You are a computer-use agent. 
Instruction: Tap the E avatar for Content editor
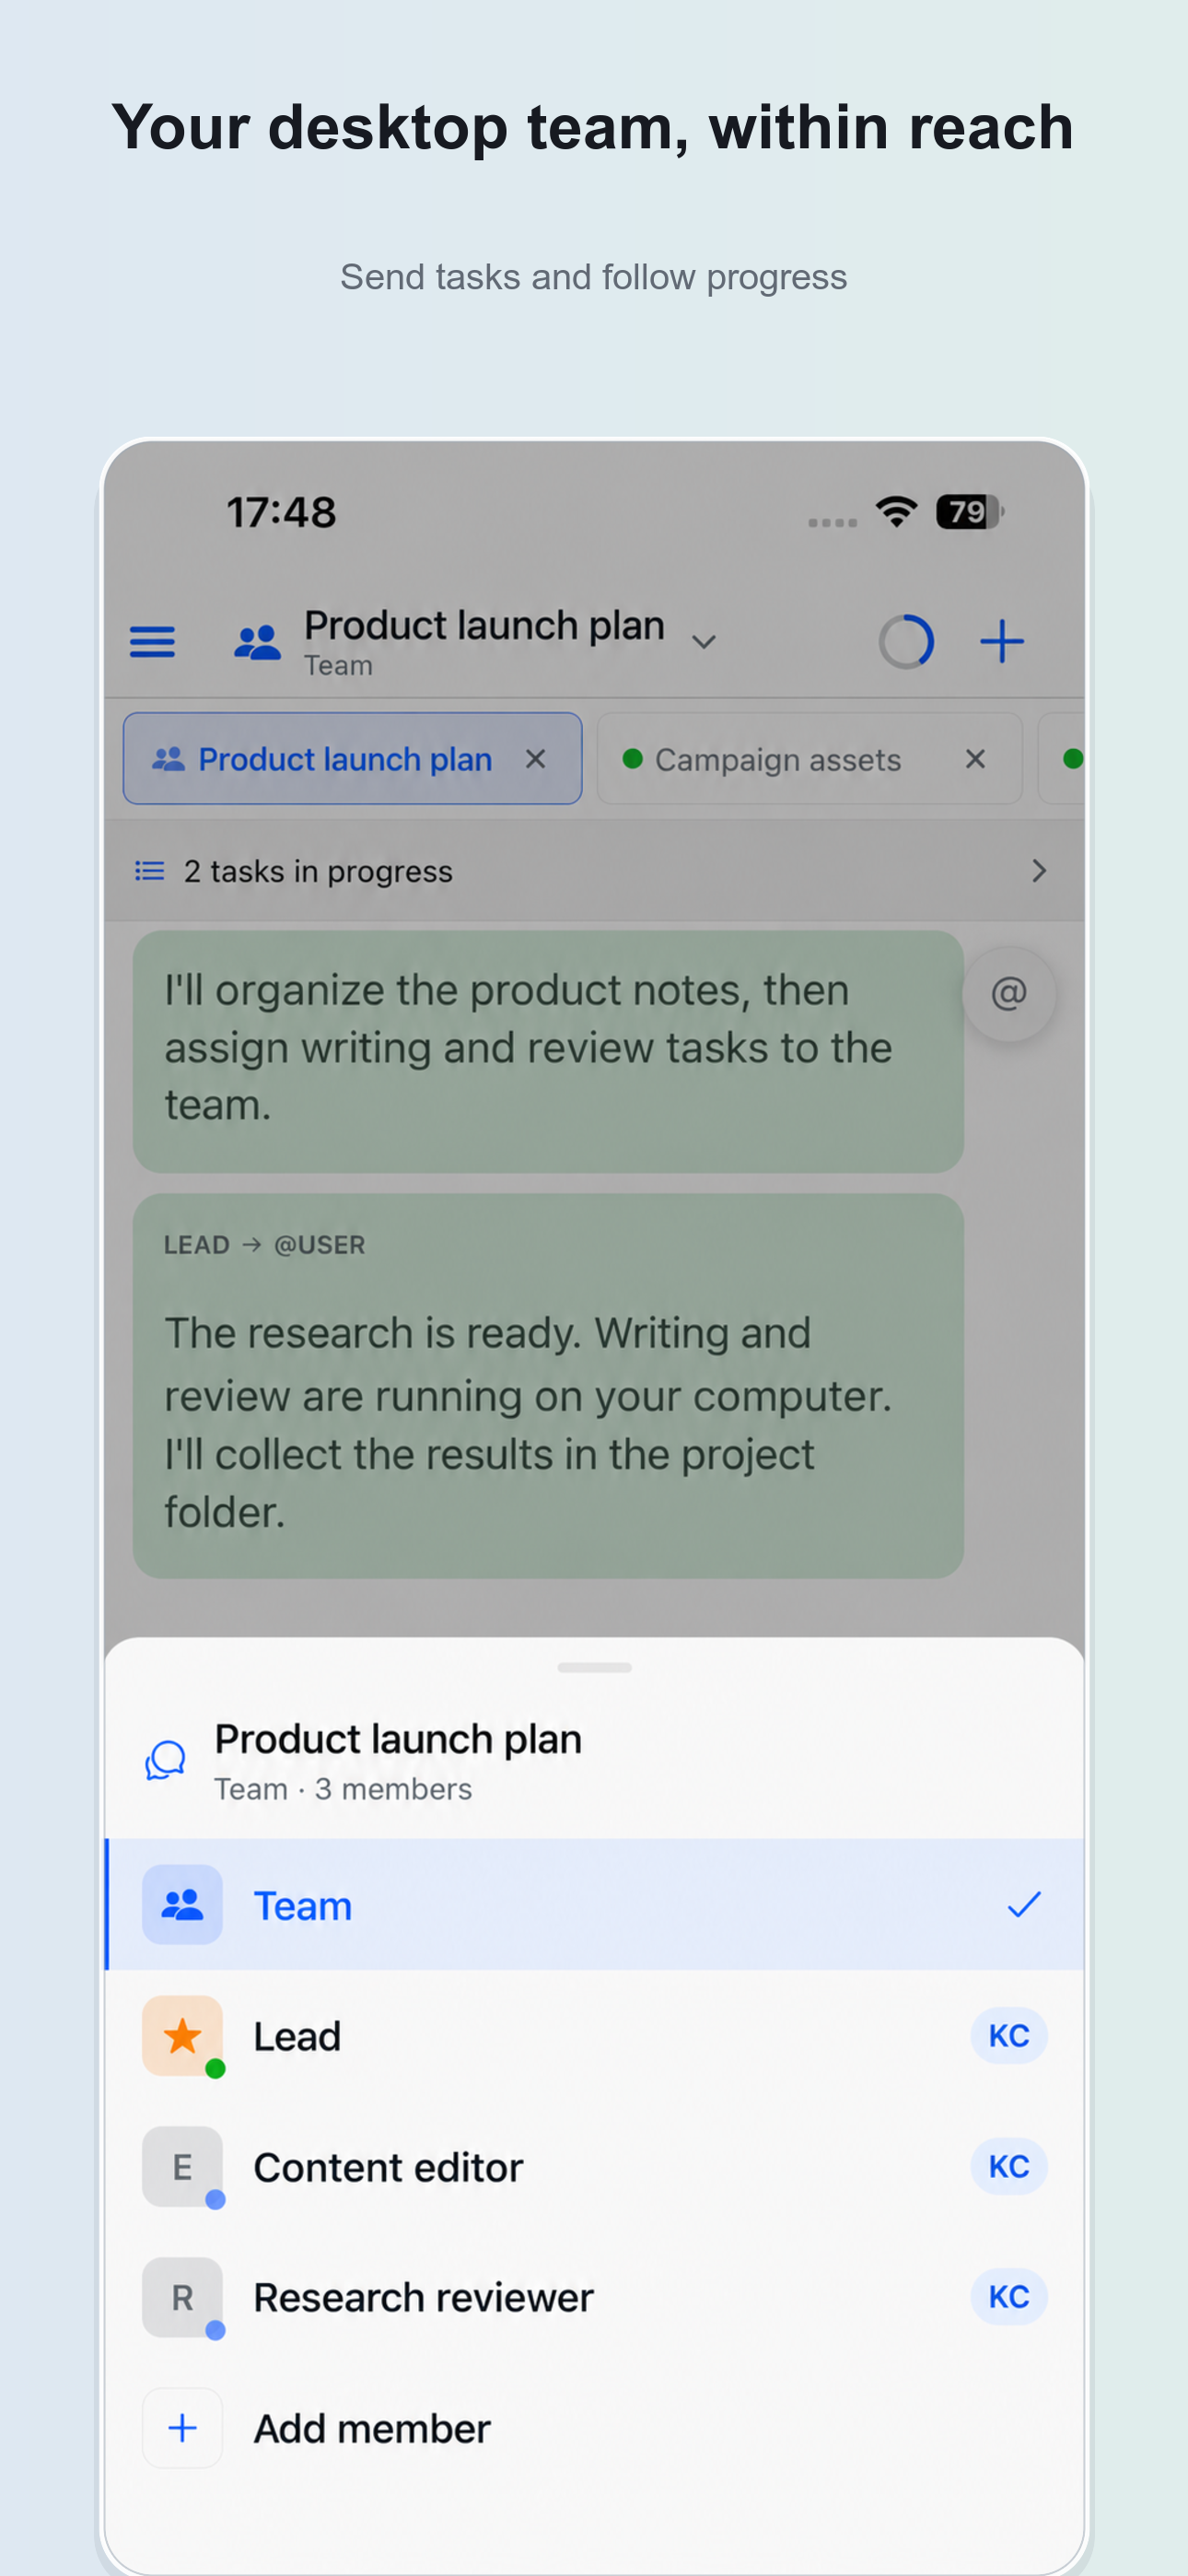click(182, 2167)
